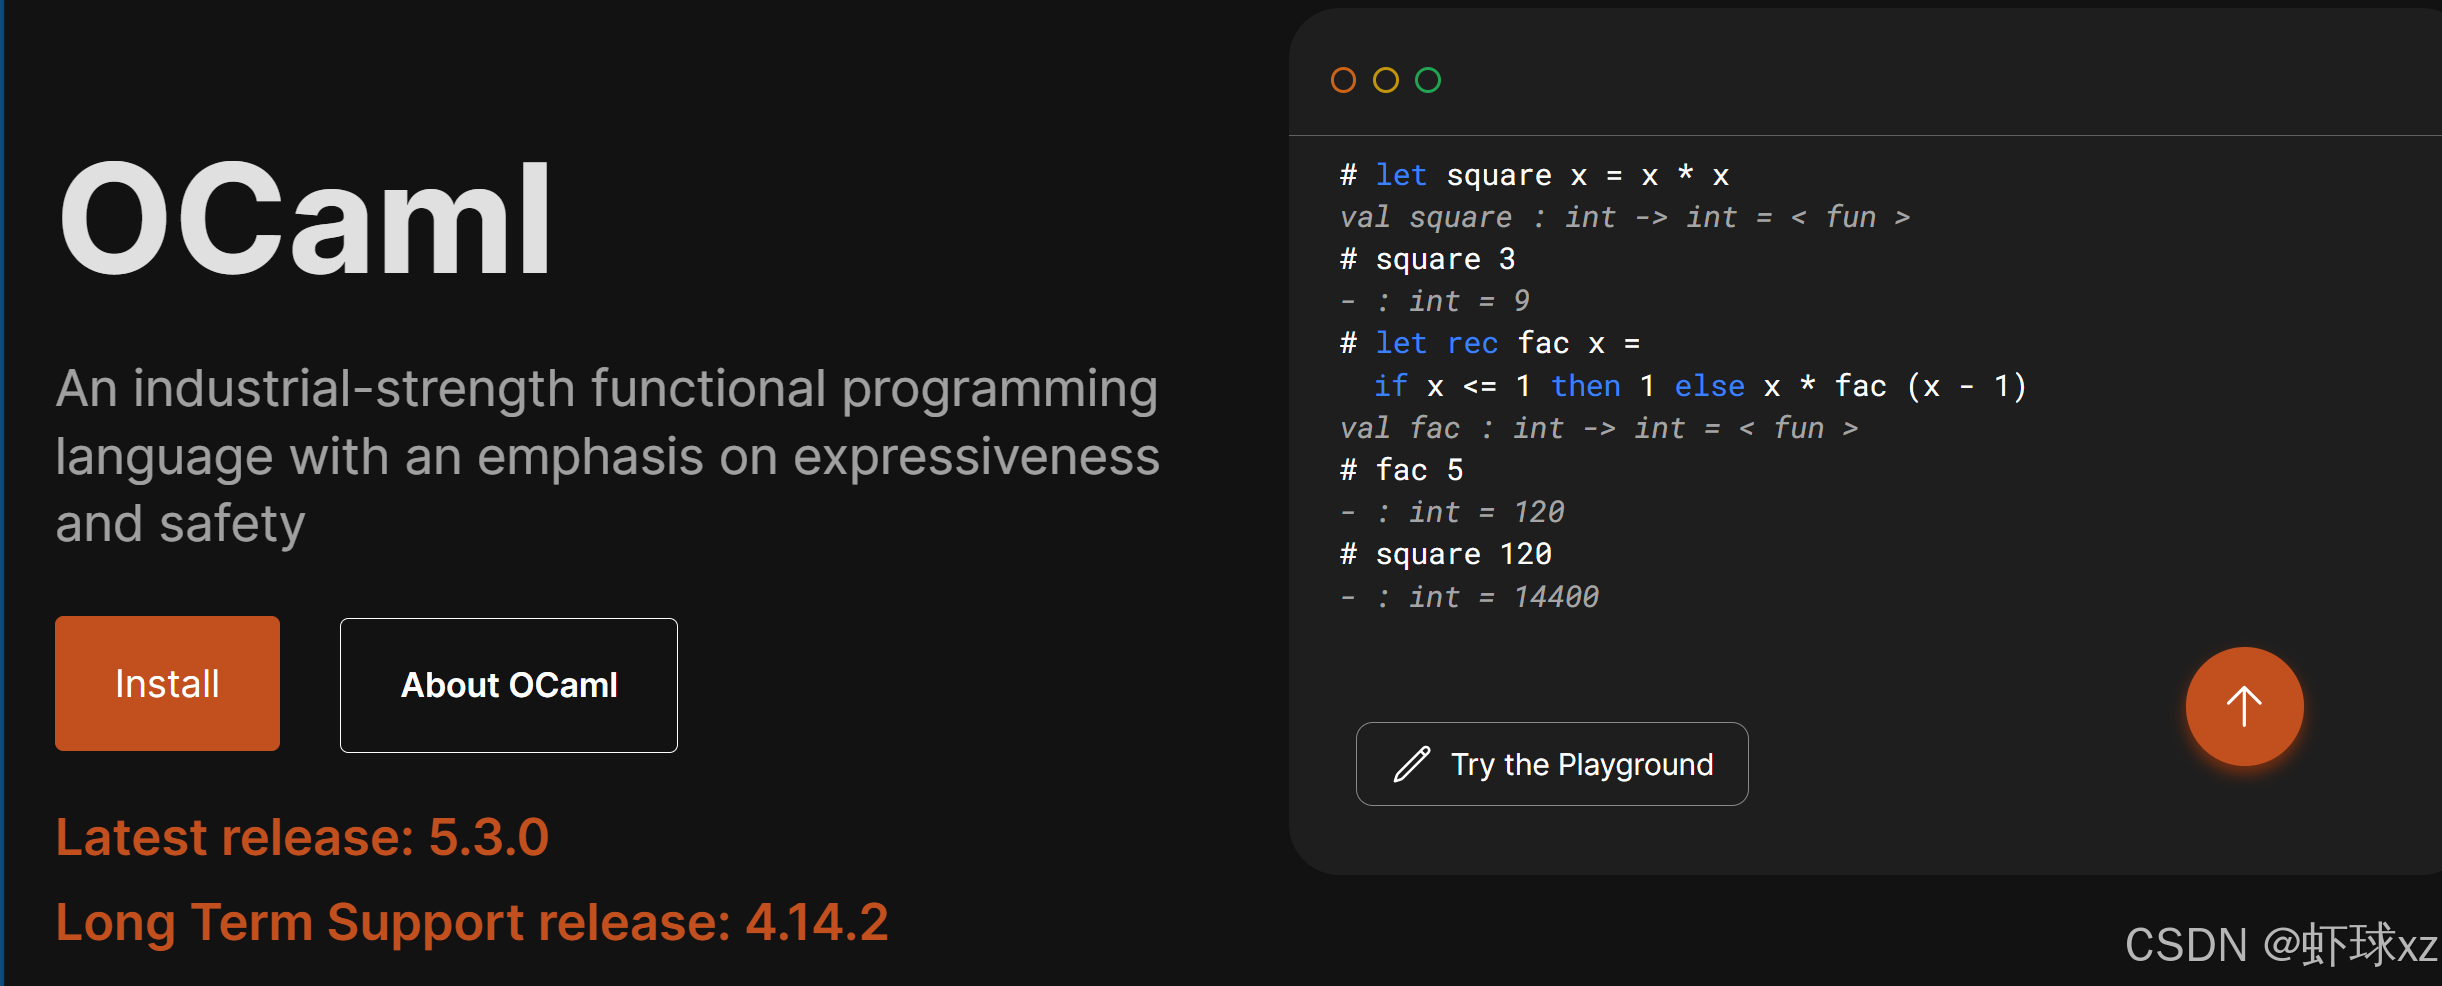Click the red window dot in the code panel
This screenshot has height=986, width=2442.
pos(1343,80)
